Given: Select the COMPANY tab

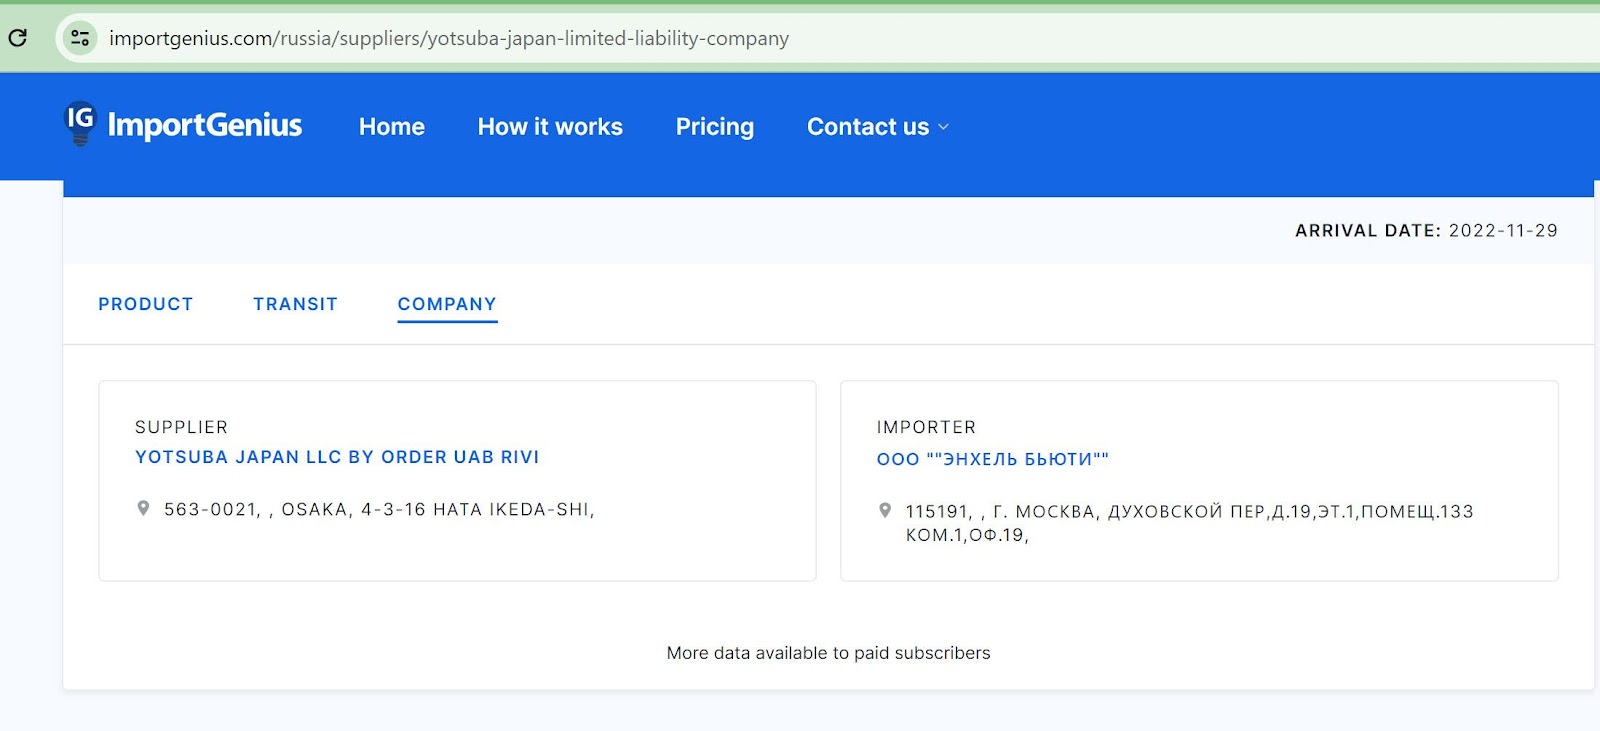Looking at the screenshot, I should coord(447,304).
